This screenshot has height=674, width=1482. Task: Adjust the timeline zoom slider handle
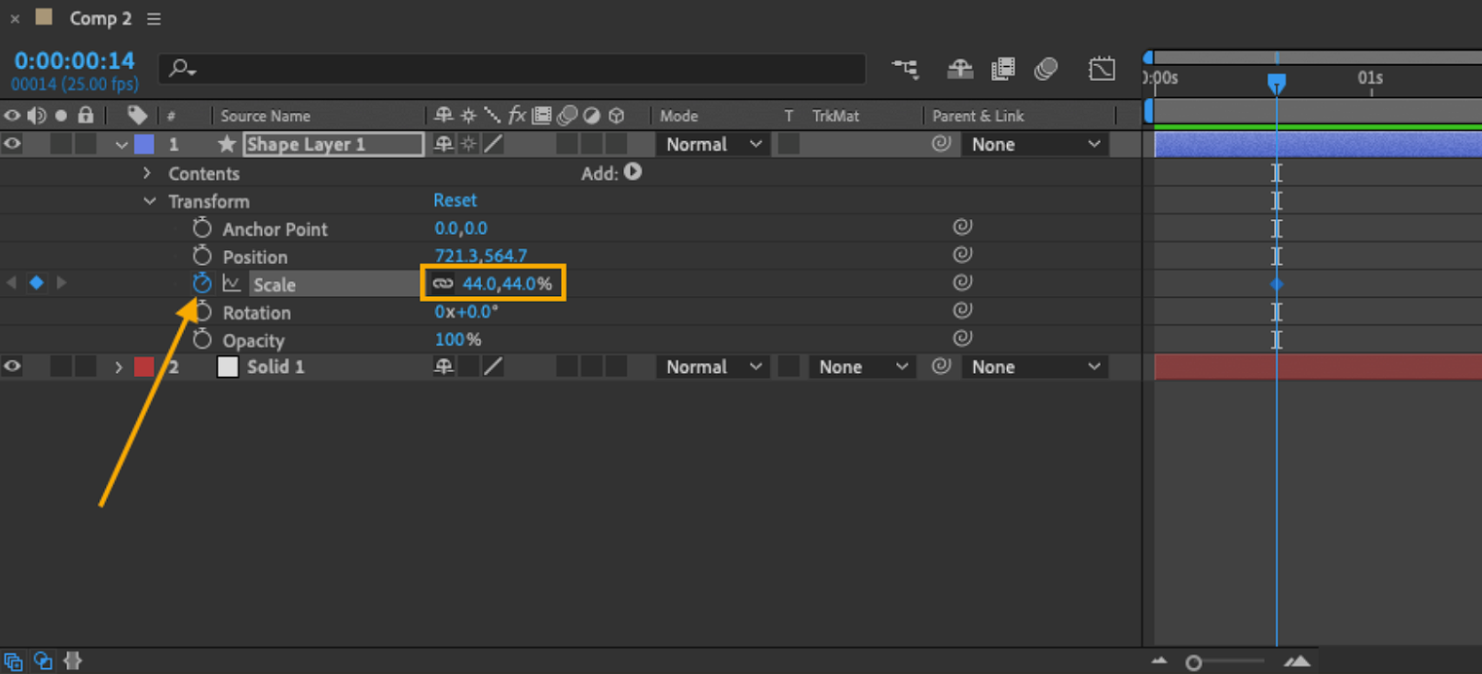(1193, 662)
